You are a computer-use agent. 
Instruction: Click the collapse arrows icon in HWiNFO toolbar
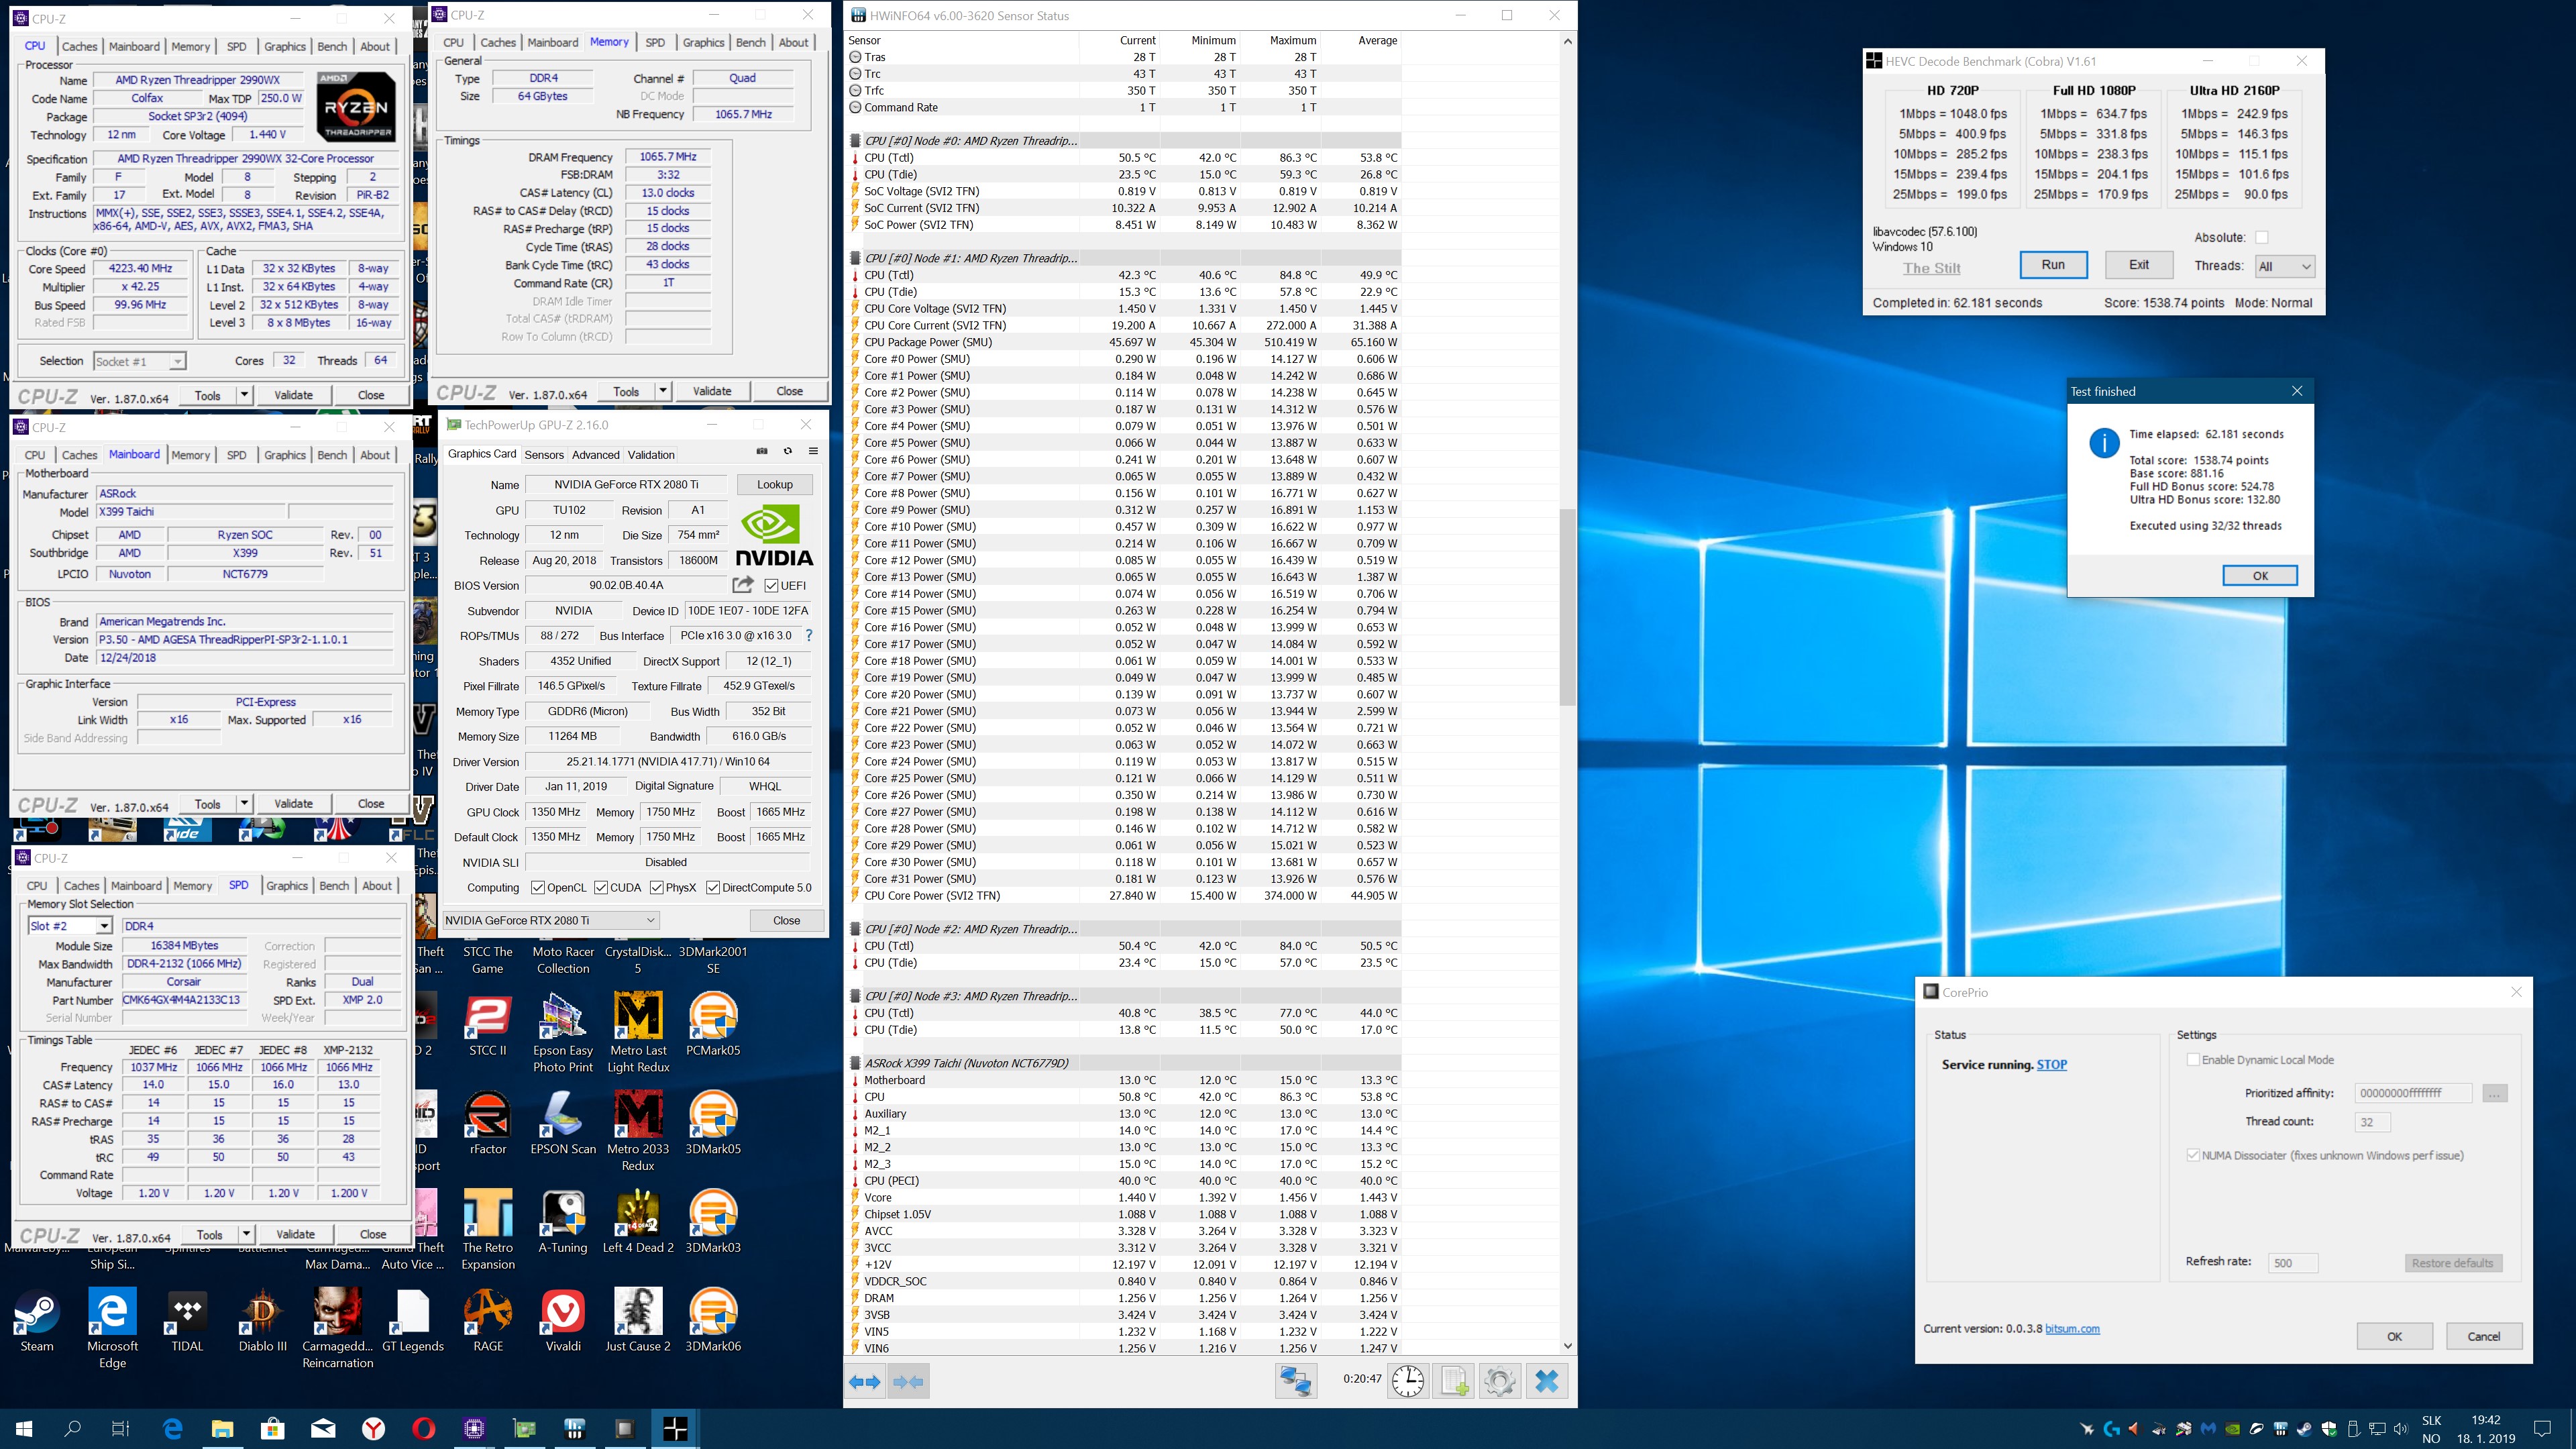908,1382
